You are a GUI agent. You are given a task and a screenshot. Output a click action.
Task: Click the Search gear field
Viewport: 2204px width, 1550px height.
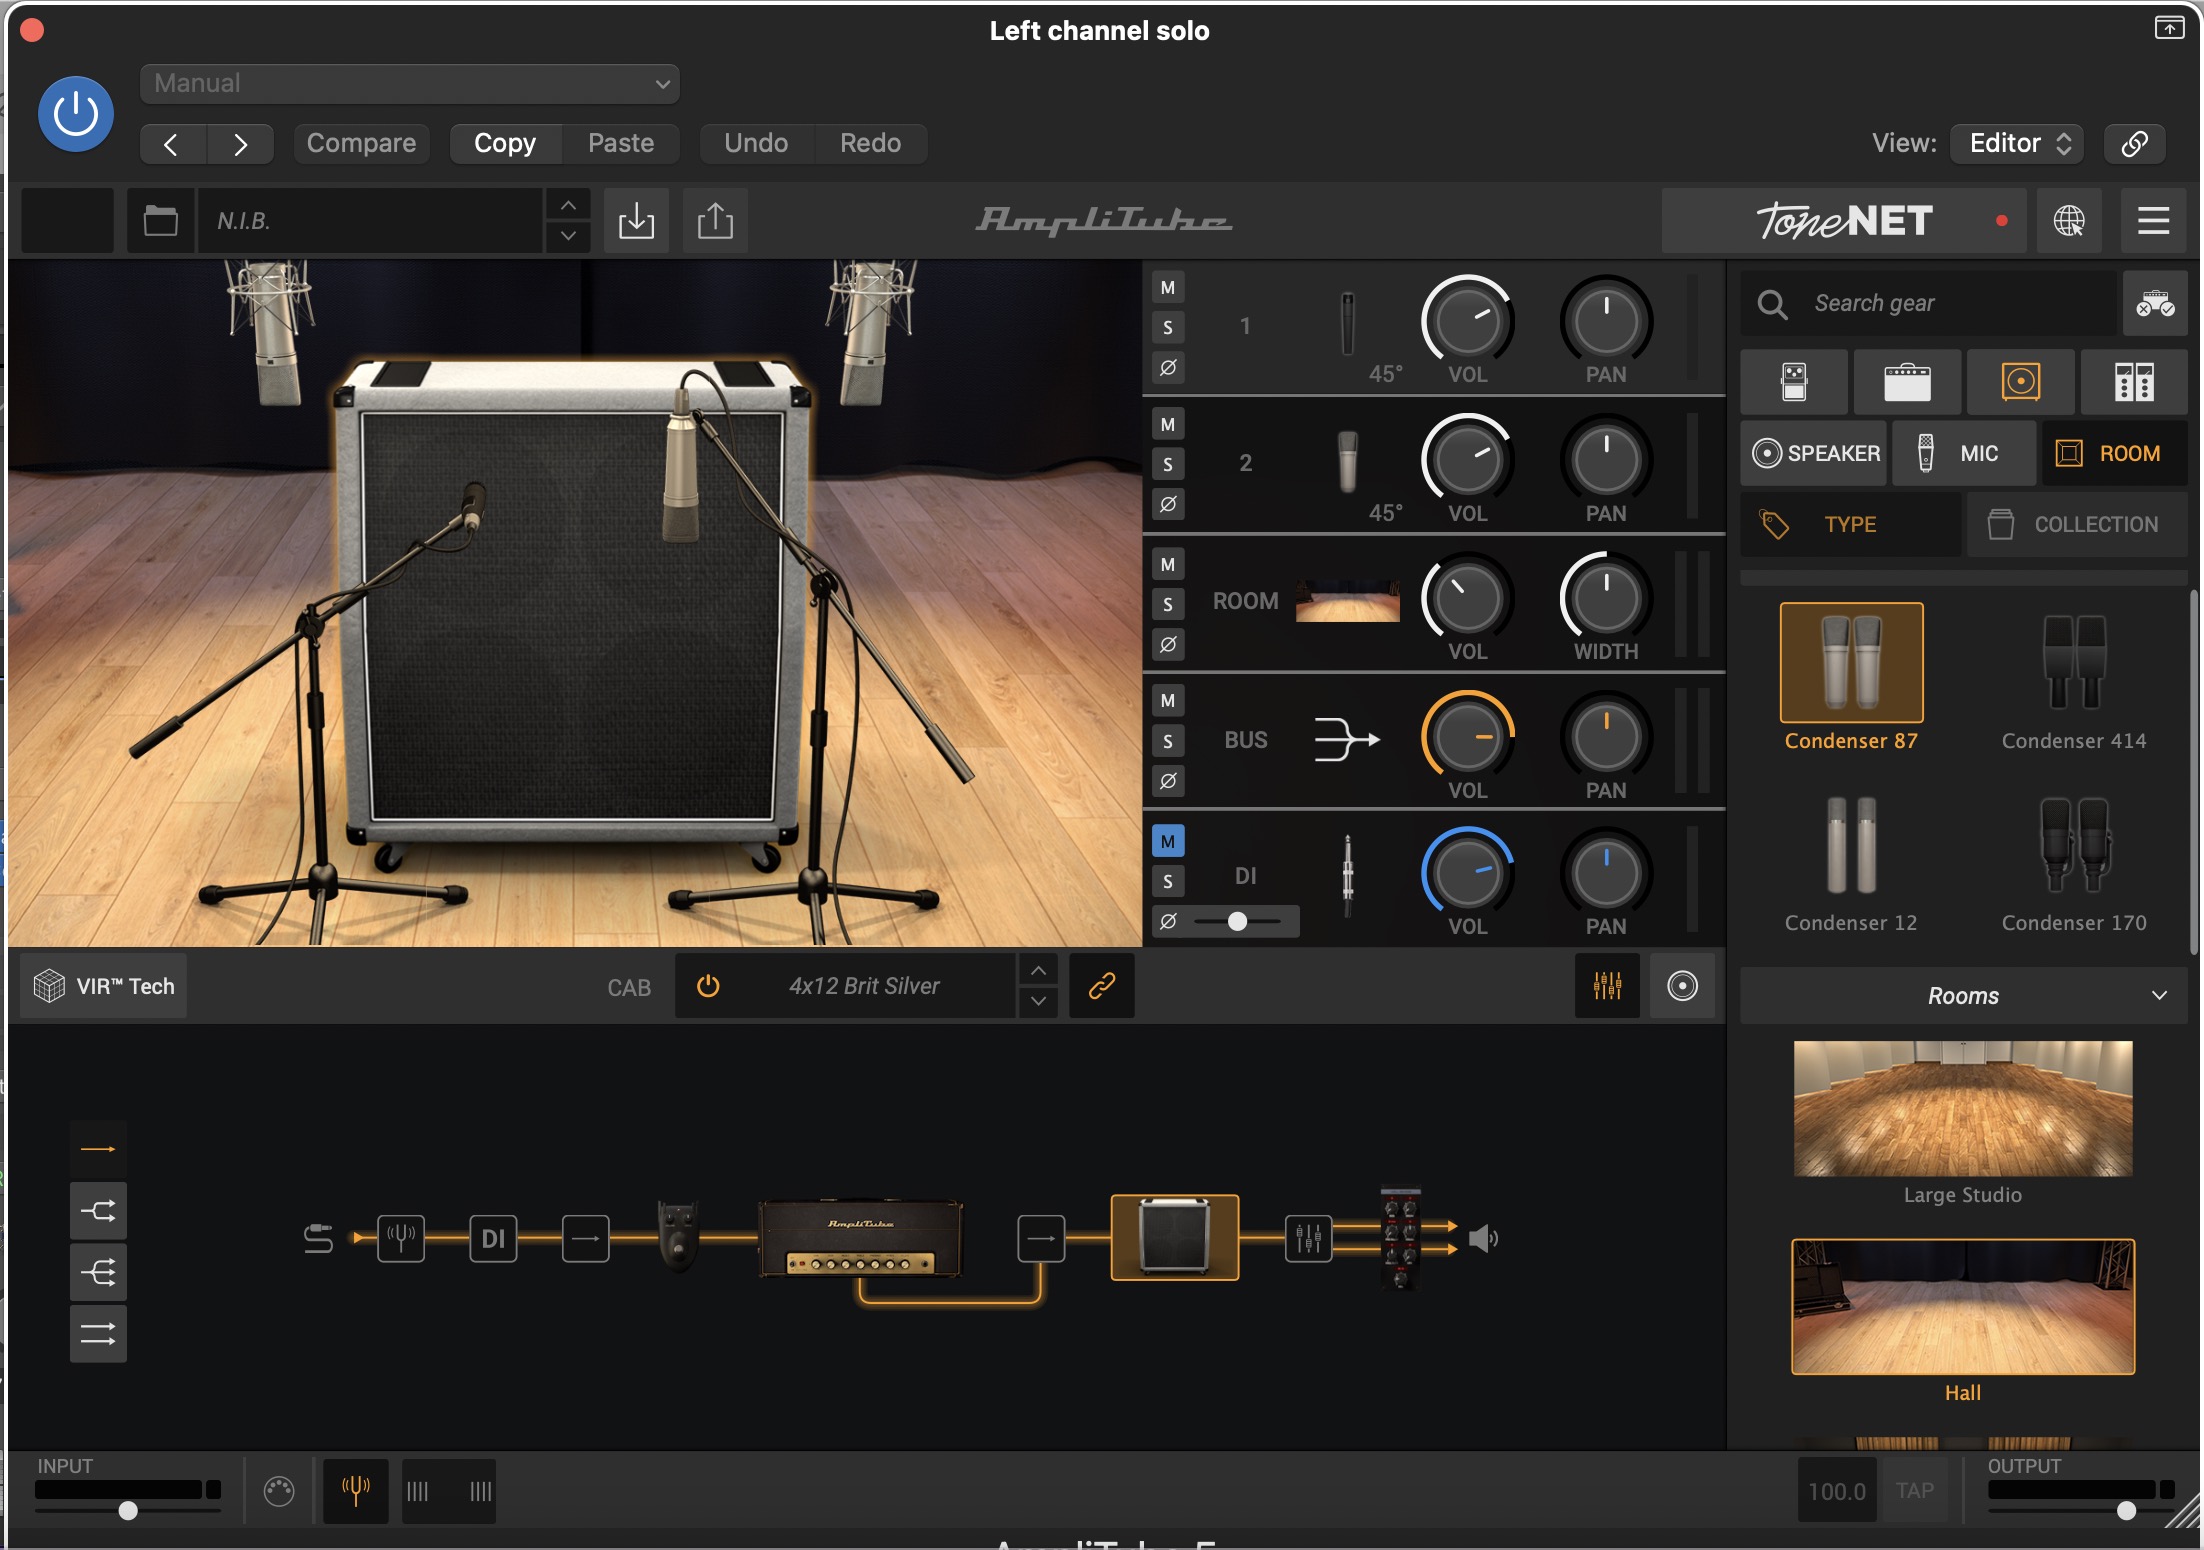tap(1930, 303)
